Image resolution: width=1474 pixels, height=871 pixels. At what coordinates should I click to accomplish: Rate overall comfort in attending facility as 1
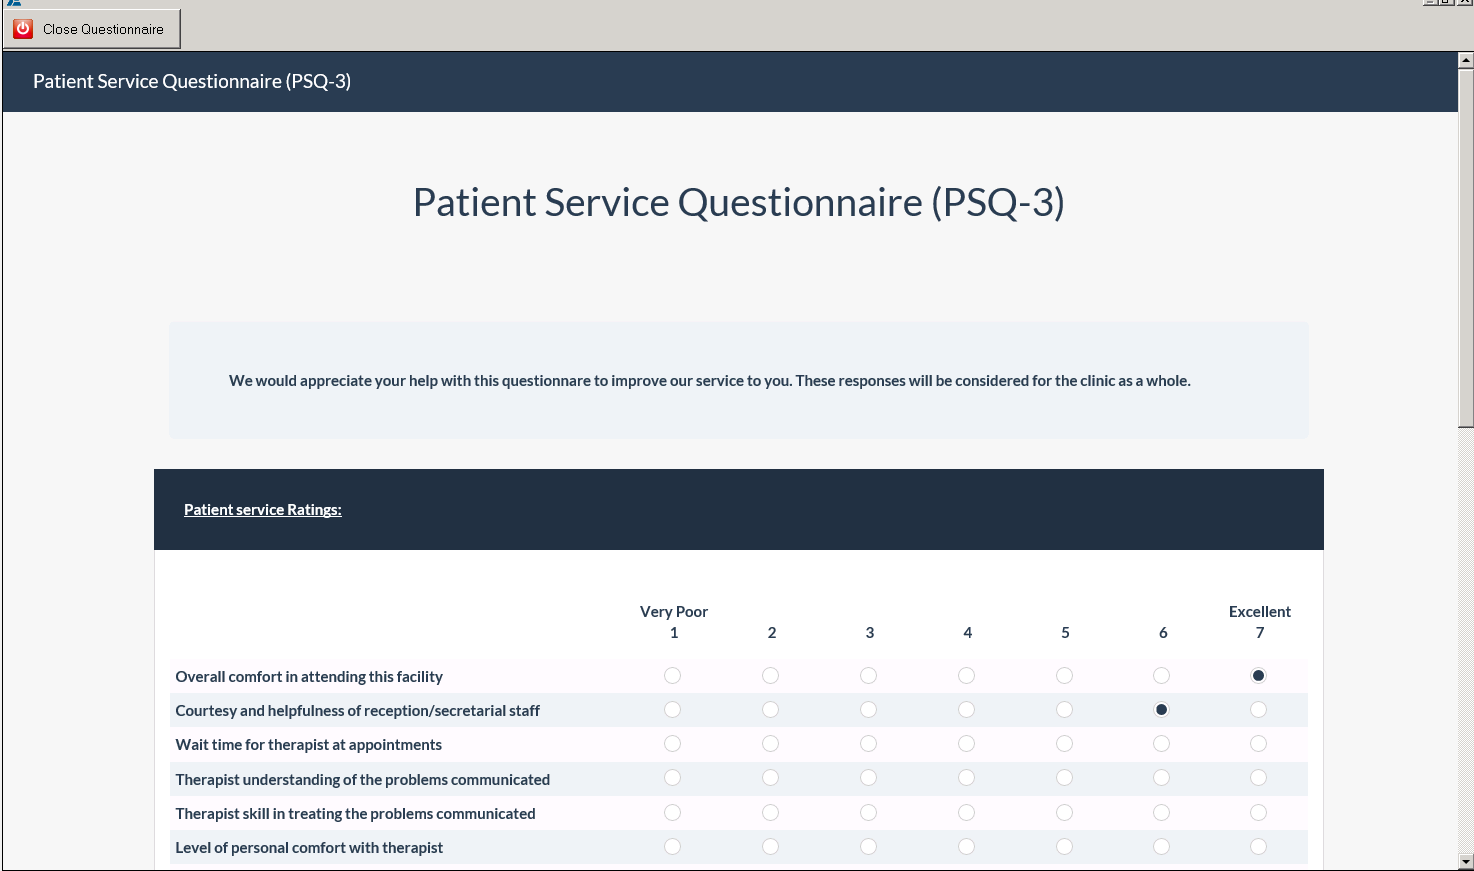672,675
